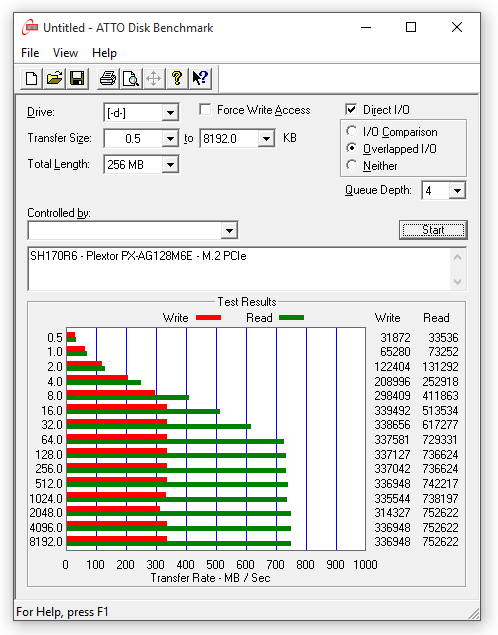Open the File menu
This screenshot has height=635, width=498.
click(30, 53)
